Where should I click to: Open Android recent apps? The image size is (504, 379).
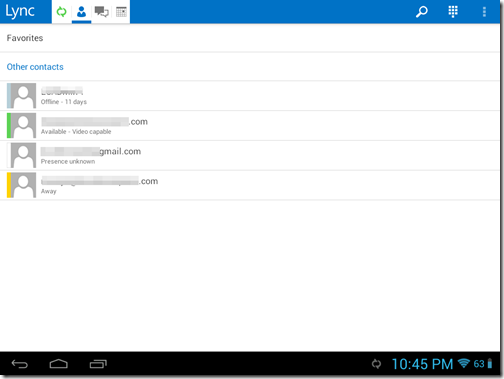pos(98,364)
